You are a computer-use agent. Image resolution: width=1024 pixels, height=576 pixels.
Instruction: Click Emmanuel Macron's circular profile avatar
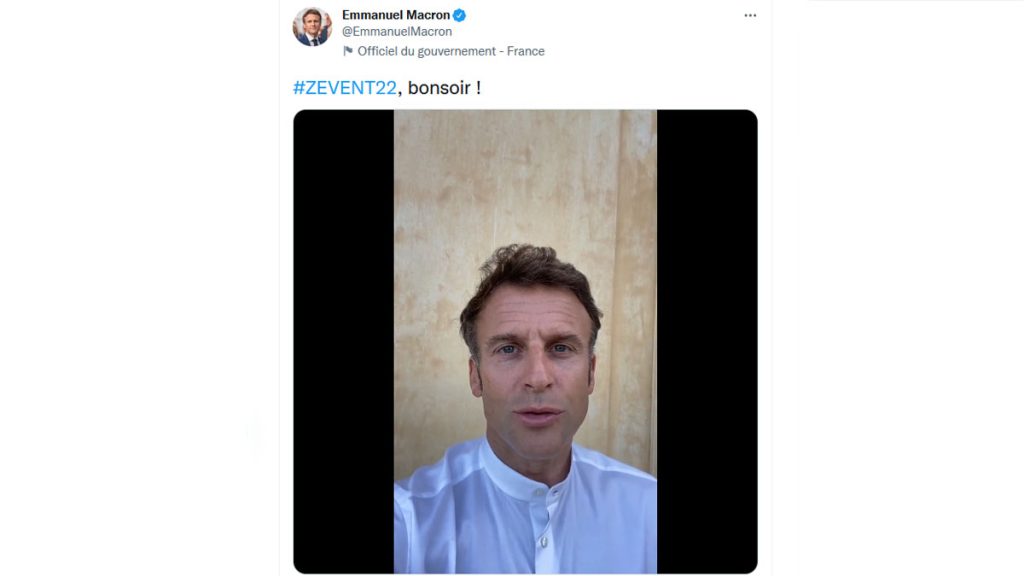coord(312,25)
